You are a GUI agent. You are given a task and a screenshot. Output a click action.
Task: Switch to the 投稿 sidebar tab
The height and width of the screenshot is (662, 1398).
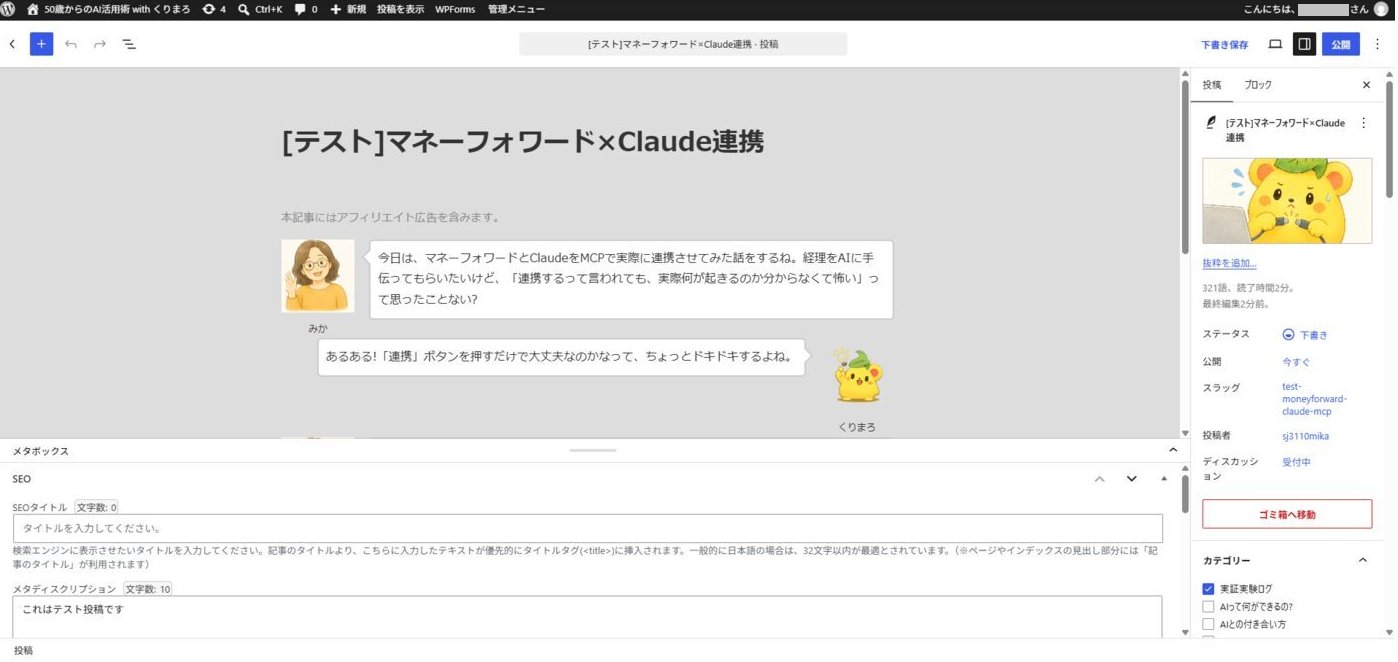pos(1212,85)
